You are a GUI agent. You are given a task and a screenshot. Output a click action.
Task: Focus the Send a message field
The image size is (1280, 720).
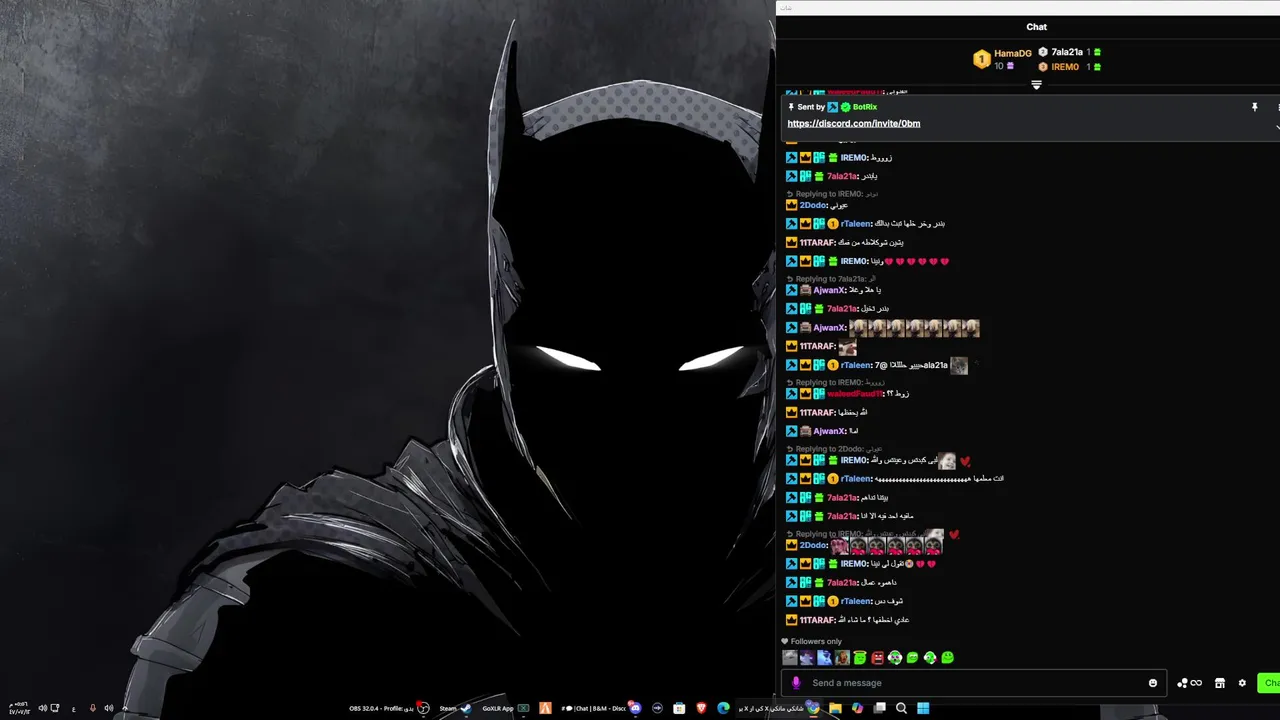point(975,683)
